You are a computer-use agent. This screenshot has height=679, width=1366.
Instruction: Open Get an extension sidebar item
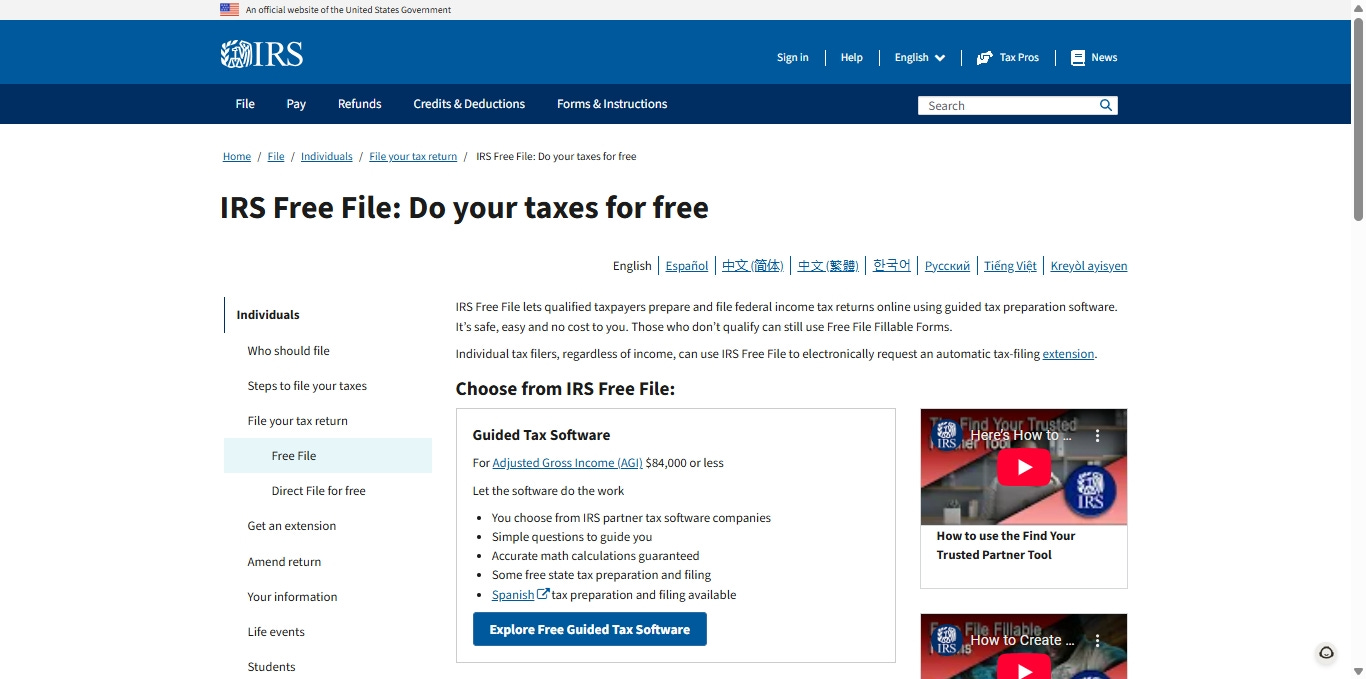pos(292,526)
